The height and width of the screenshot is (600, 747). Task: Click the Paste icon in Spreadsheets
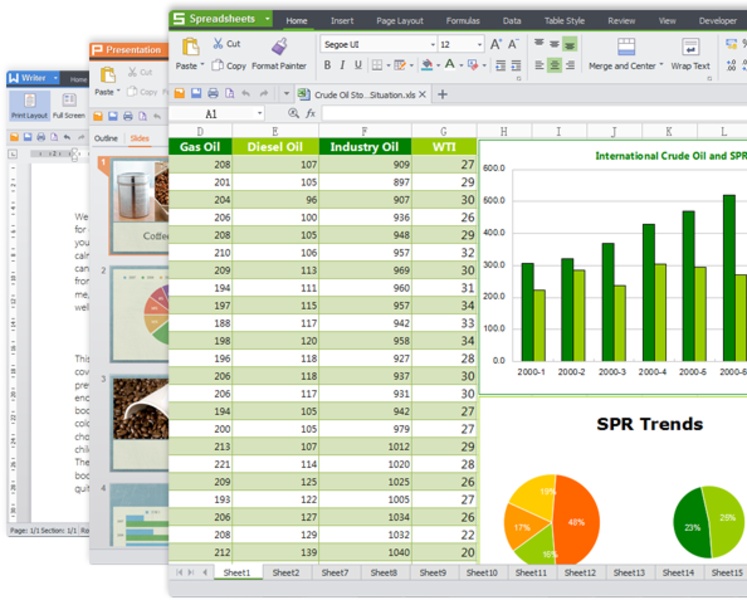191,47
